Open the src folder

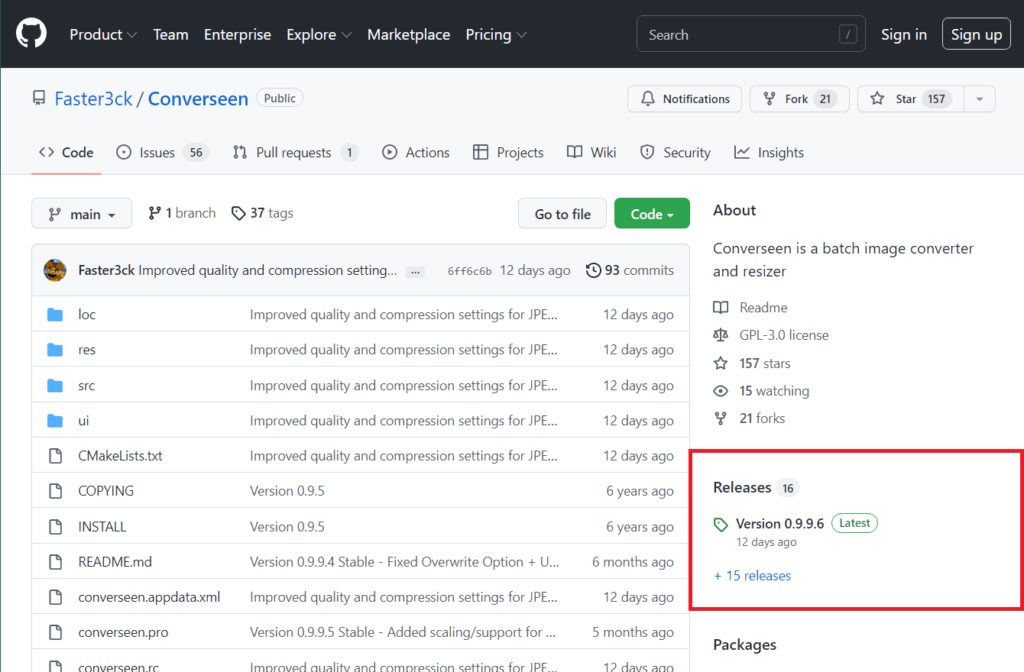click(86, 385)
